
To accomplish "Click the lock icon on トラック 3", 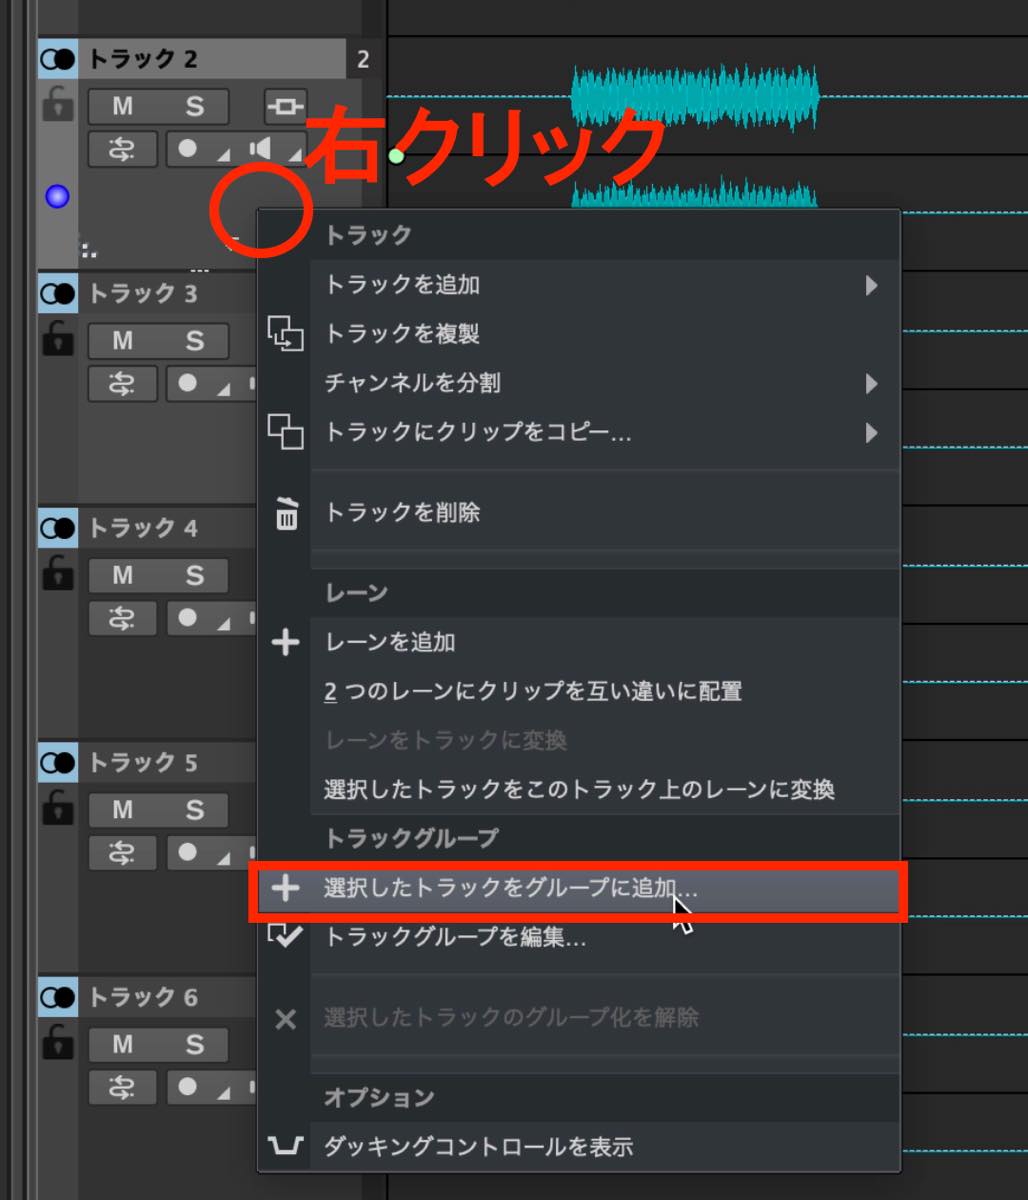I will (58, 339).
